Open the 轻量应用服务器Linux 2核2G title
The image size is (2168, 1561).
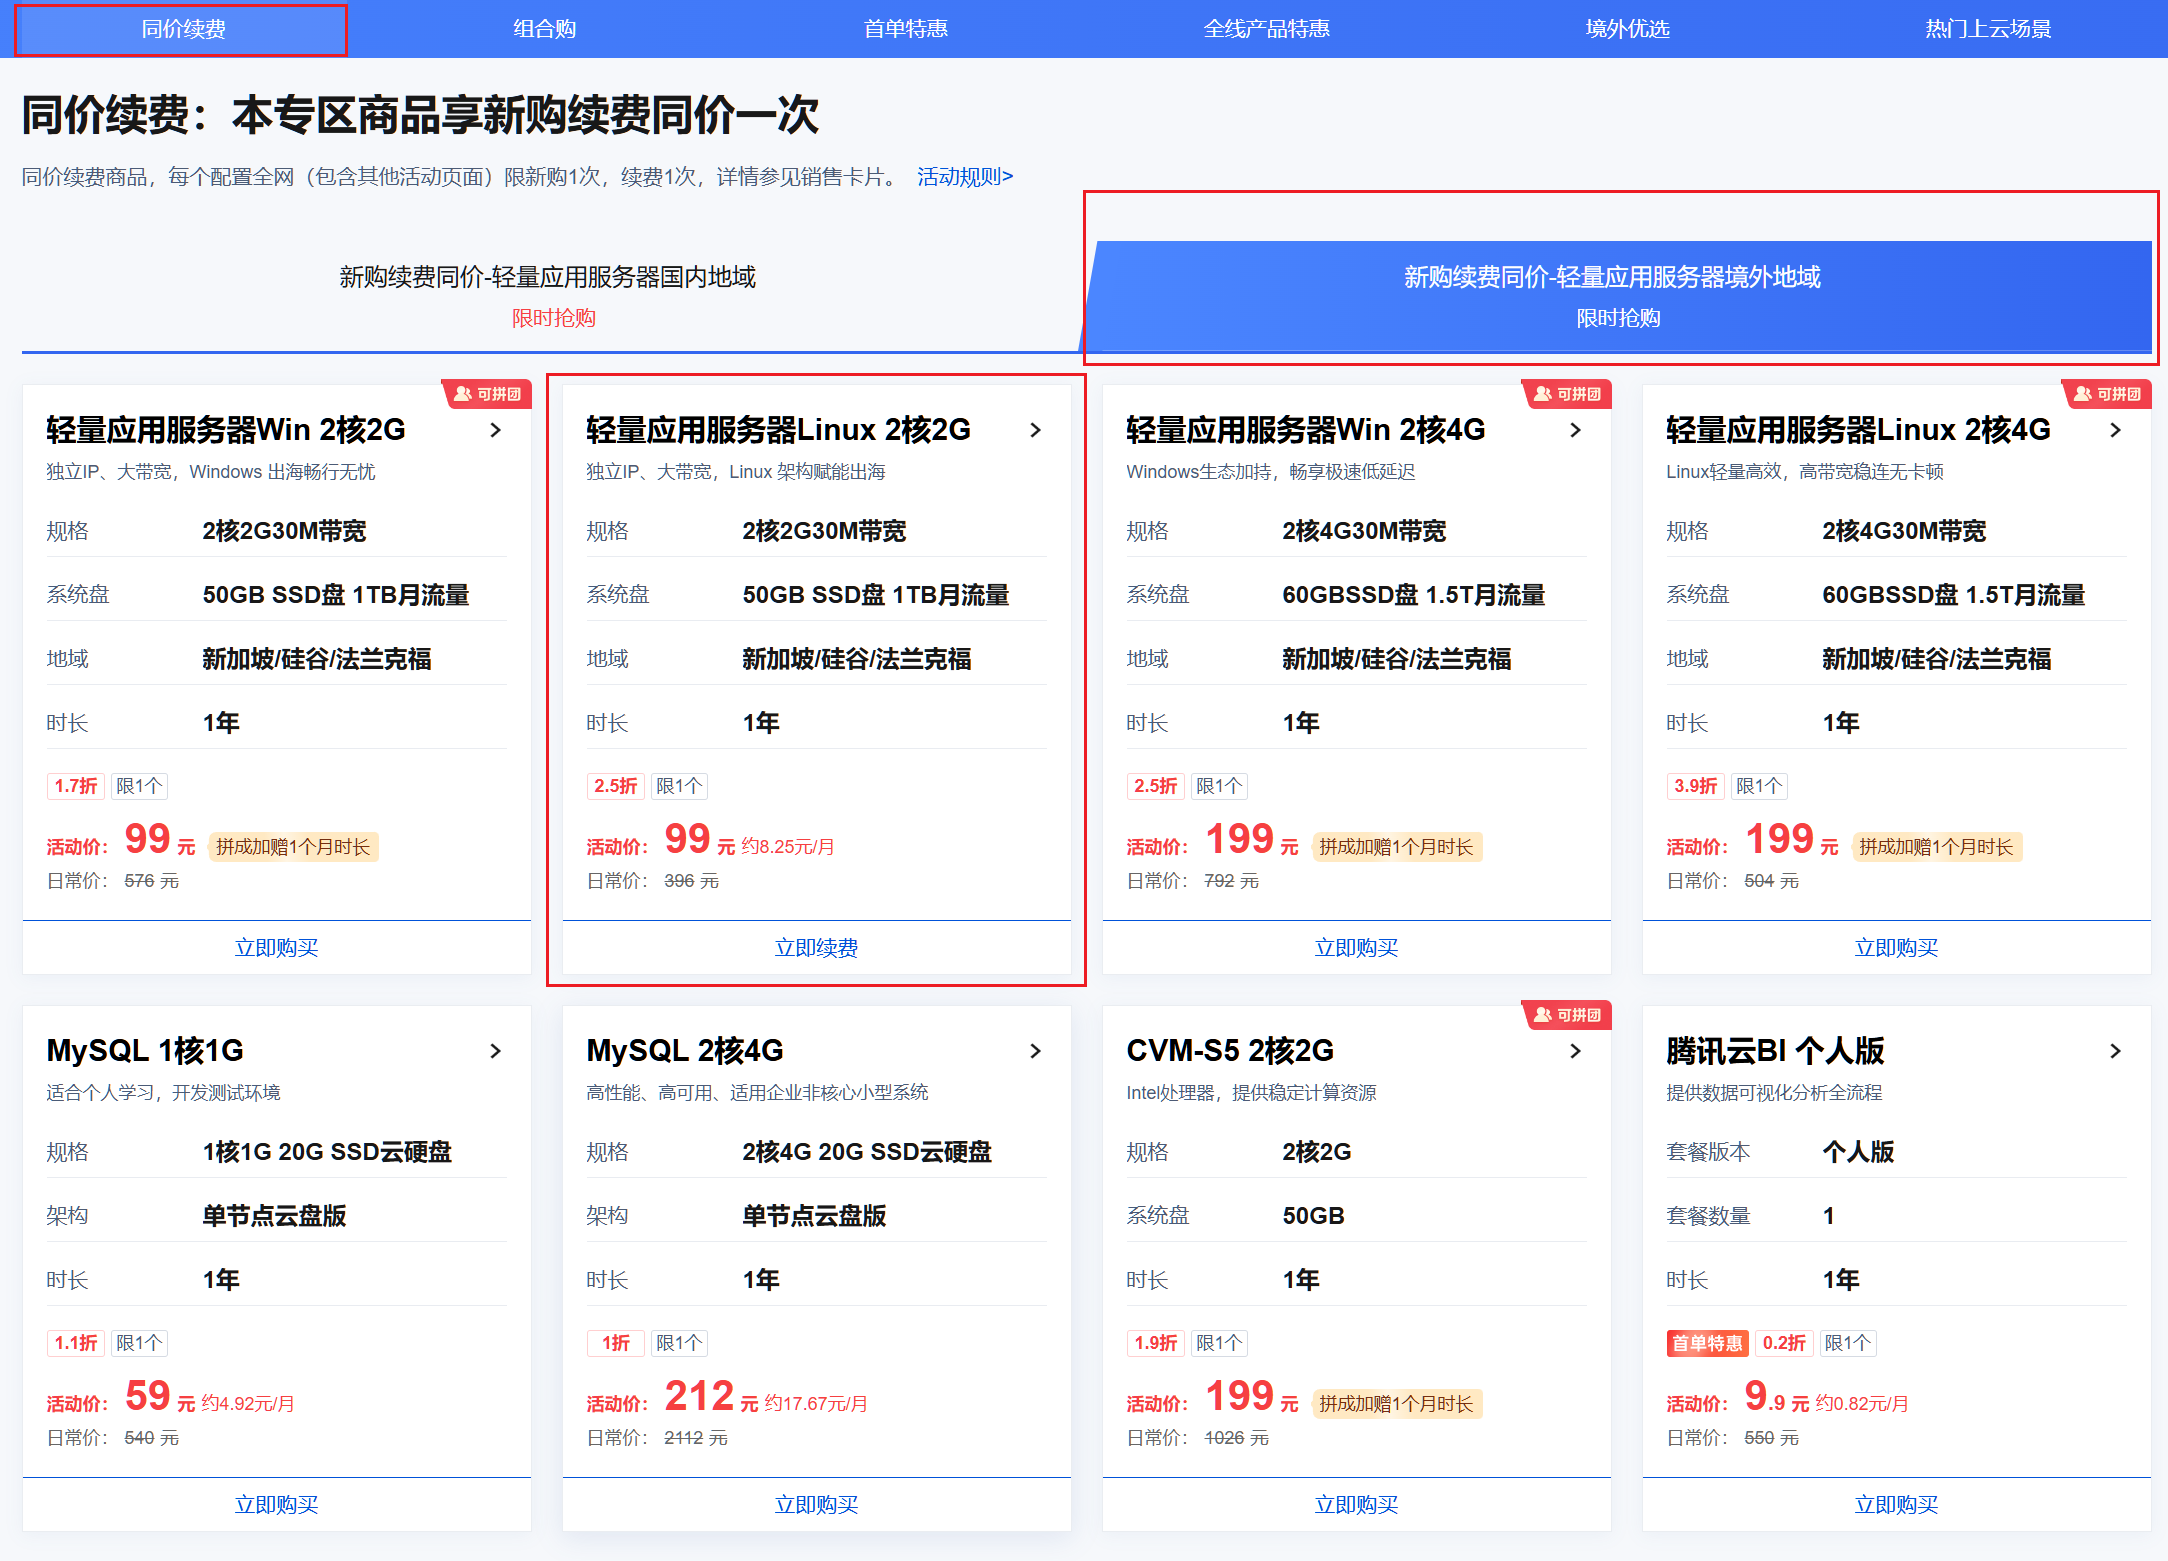point(778,430)
